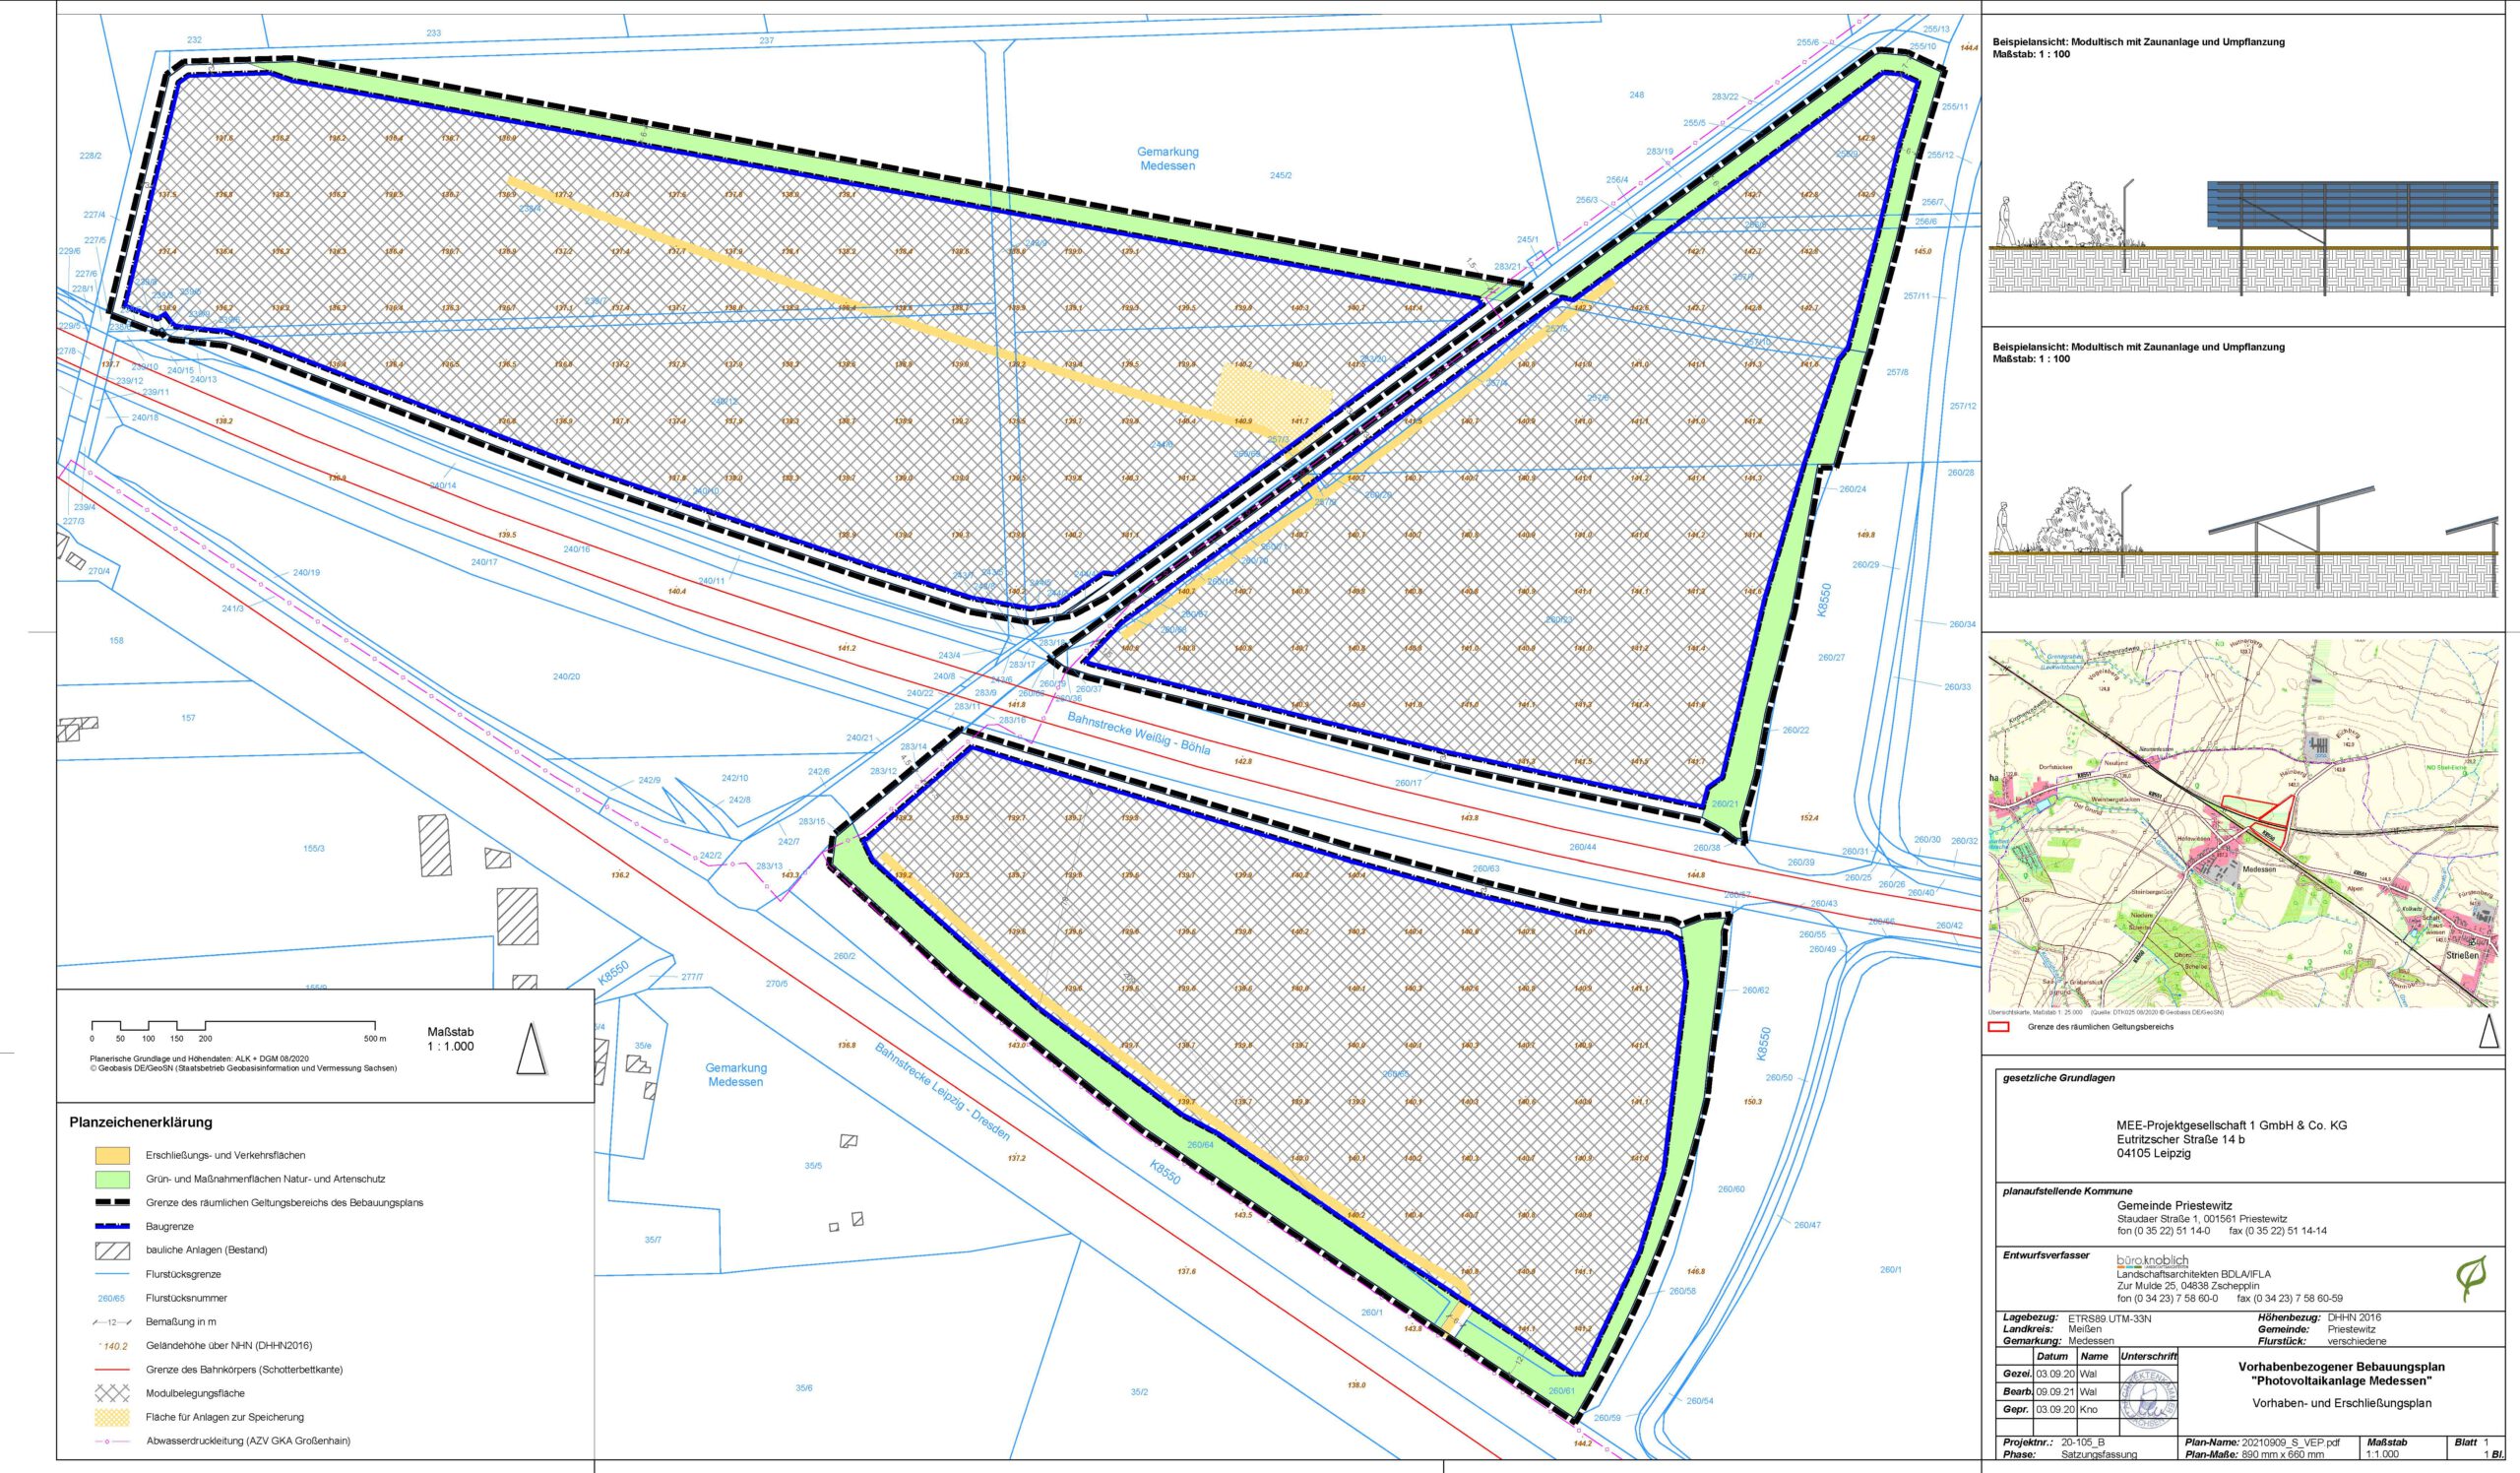2520x1473 pixels.
Task: Click the black dashed Geltungsbereich legend symbol
Action: click(113, 1203)
